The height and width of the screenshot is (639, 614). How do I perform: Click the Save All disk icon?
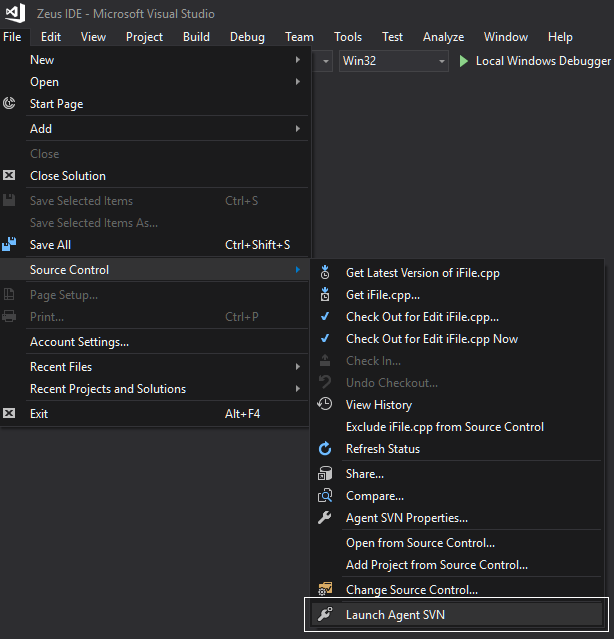pyautogui.click(x=9, y=244)
